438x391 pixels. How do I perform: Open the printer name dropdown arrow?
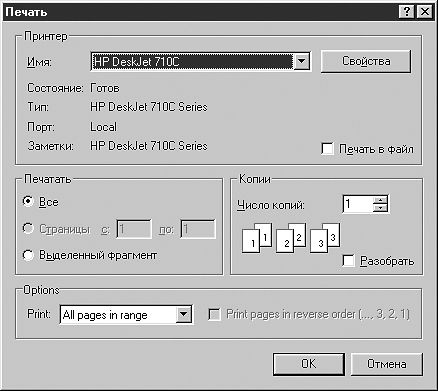click(301, 61)
